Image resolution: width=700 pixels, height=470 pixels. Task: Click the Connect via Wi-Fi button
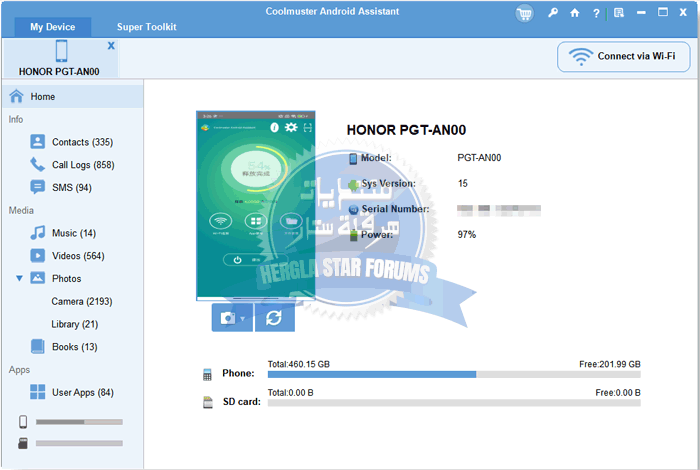pos(623,56)
